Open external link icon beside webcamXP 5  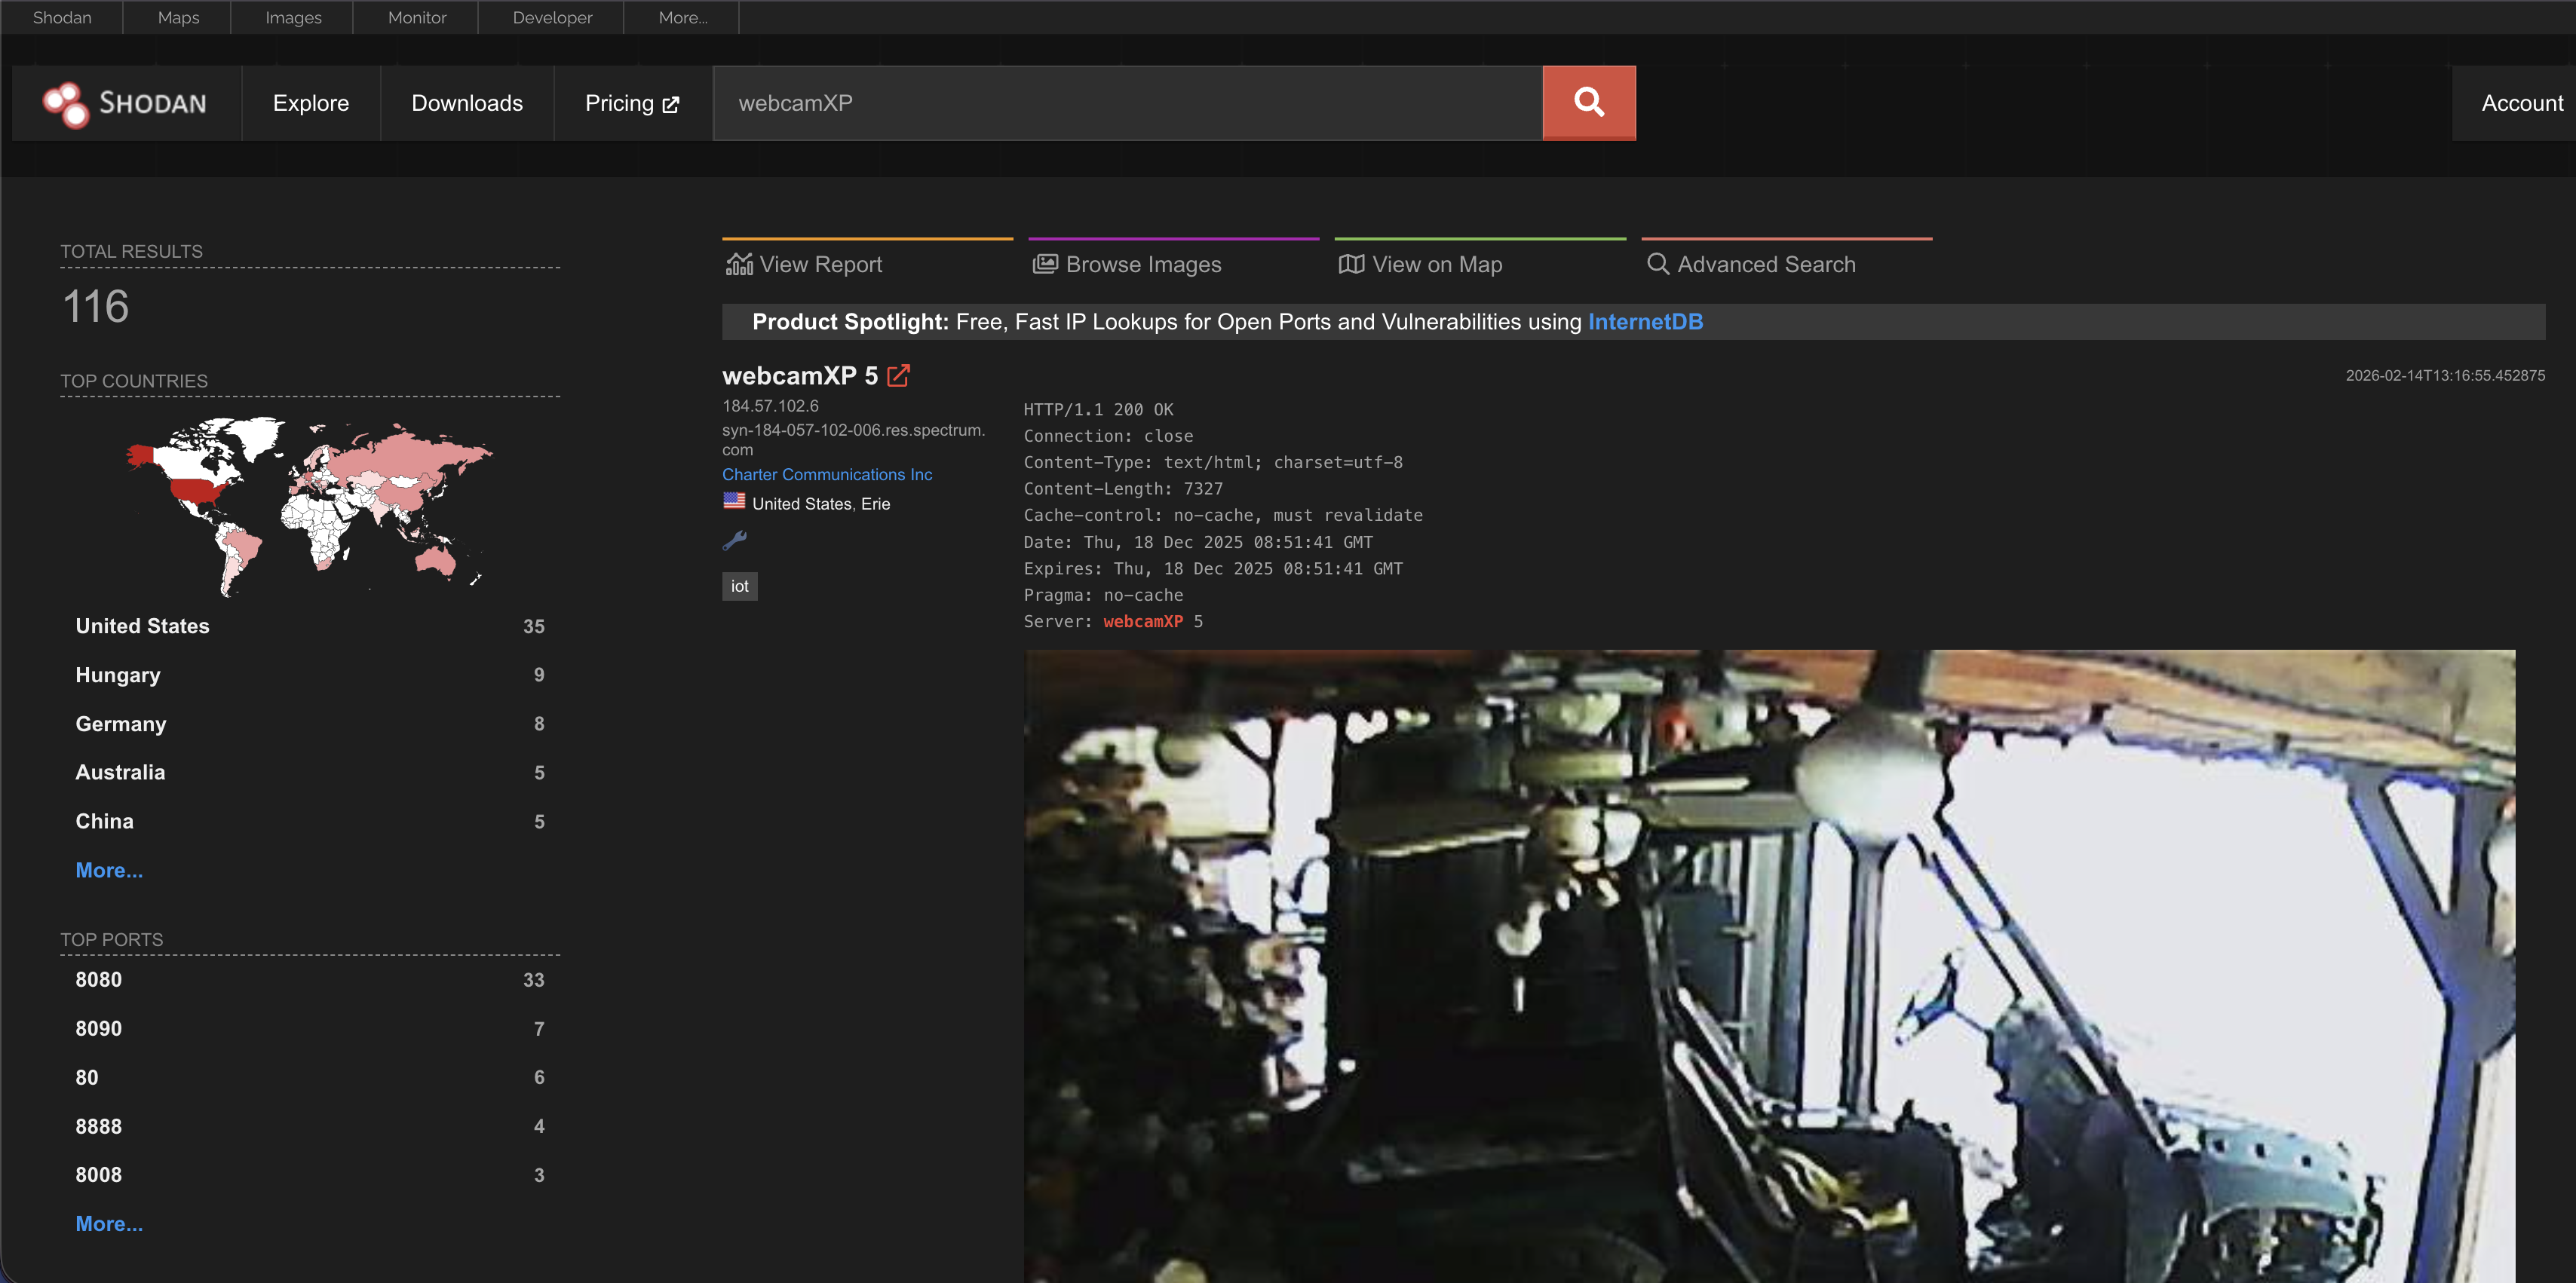pyautogui.click(x=898, y=376)
